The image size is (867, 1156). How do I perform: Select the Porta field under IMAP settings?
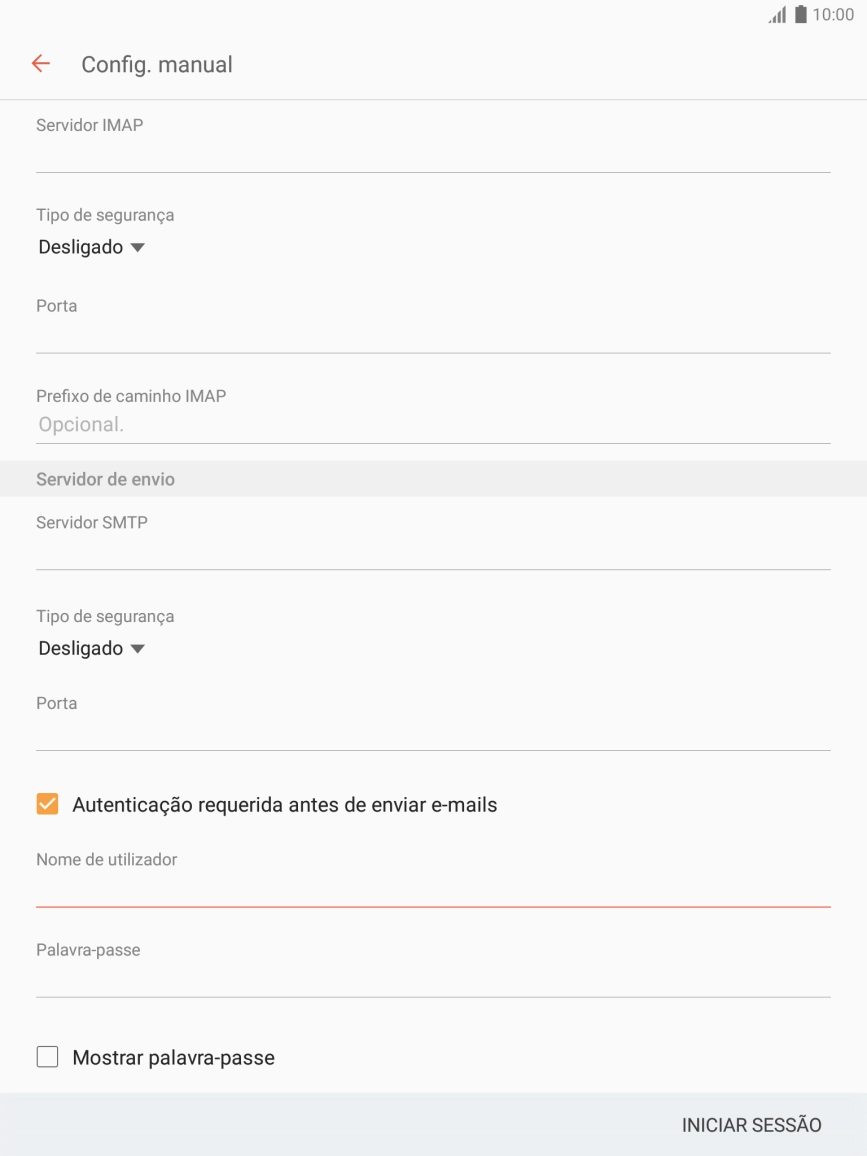433,335
